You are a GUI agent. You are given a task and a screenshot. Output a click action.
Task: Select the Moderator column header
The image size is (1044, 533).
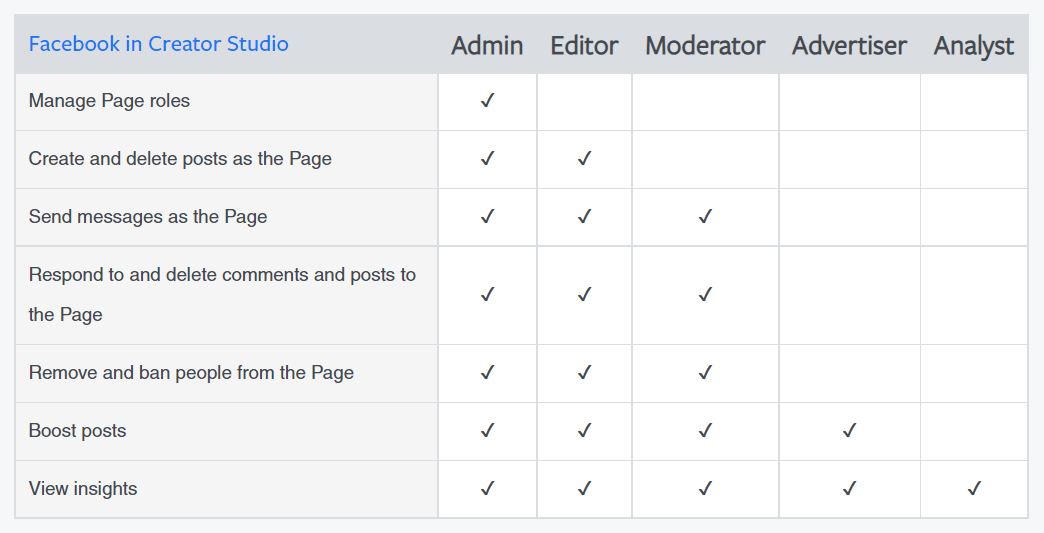(705, 46)
